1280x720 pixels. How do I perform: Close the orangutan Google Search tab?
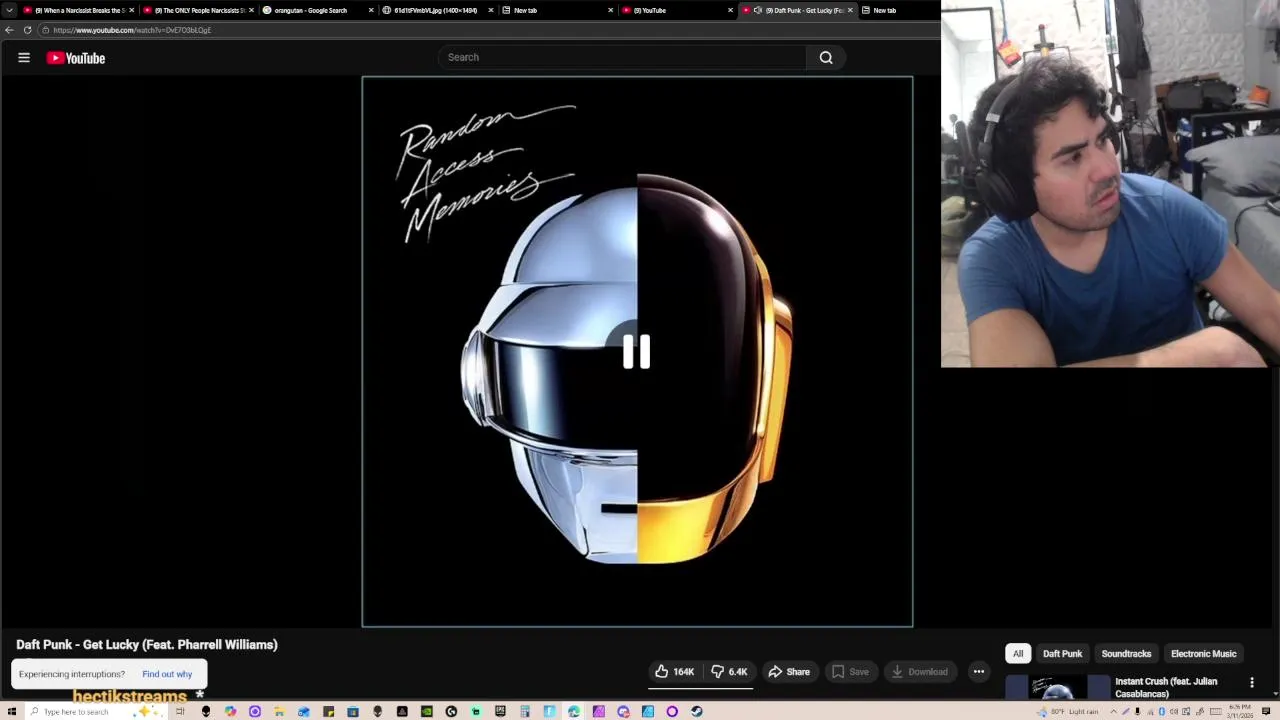371,10
